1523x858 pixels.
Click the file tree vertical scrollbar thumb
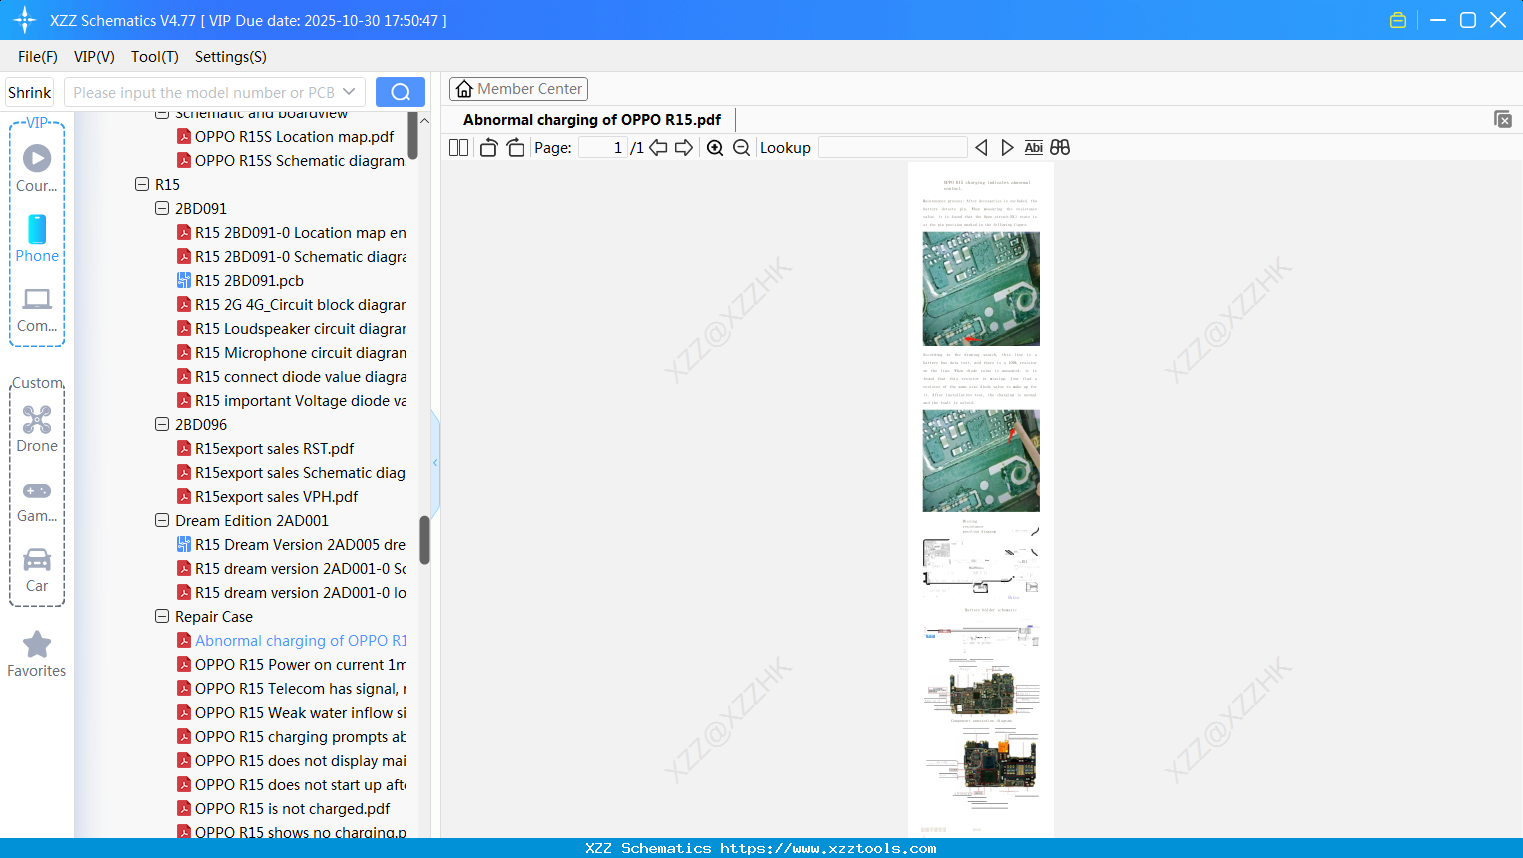(x=424, y=540)
